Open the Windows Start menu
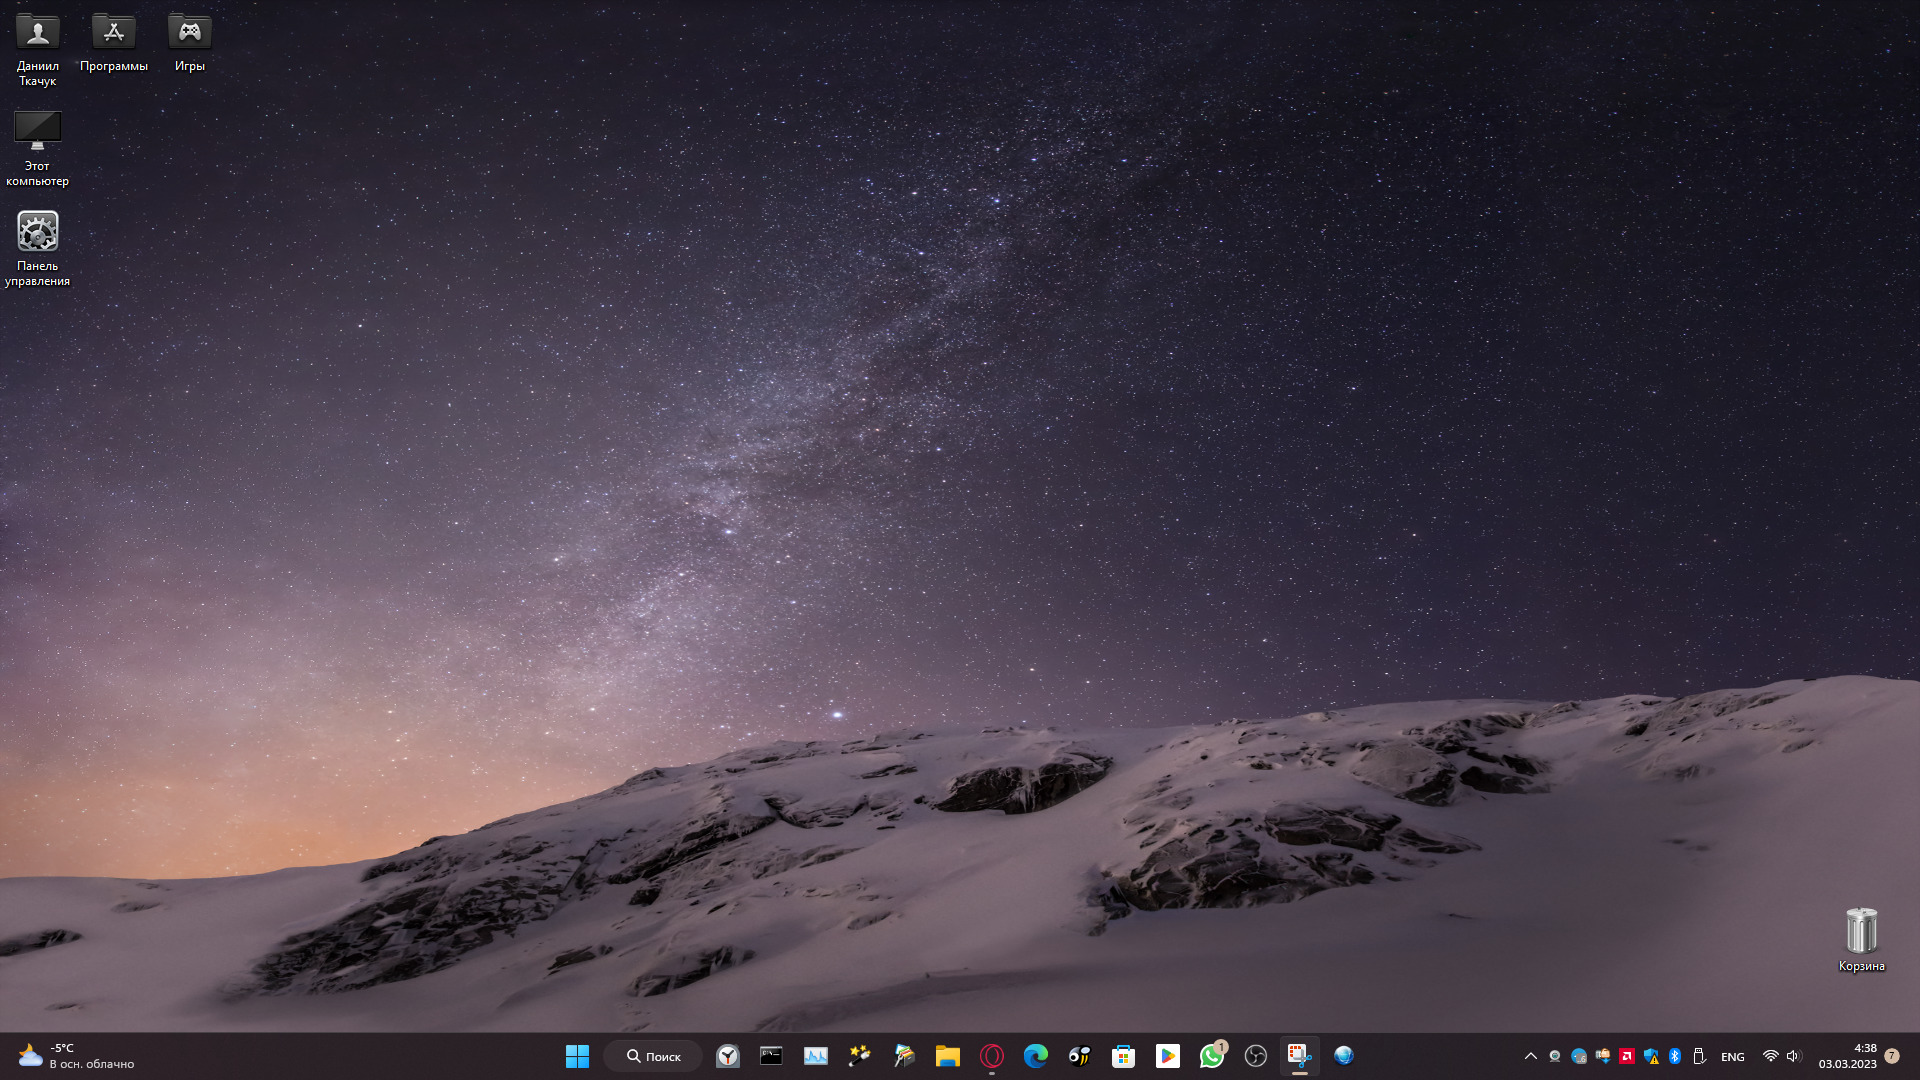The image size is (1920, 1080). [x=577, y=1056]
